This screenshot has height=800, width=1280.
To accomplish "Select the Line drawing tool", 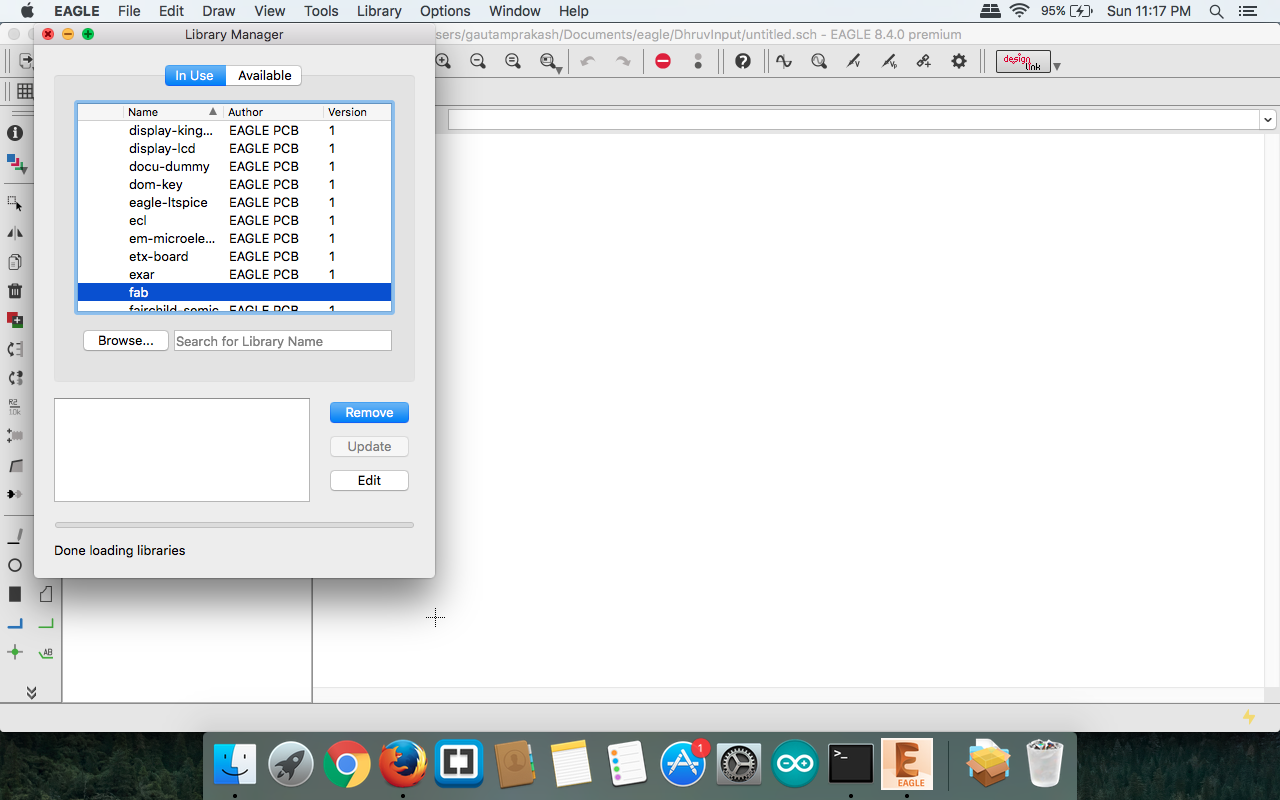I will pos(15,536).
